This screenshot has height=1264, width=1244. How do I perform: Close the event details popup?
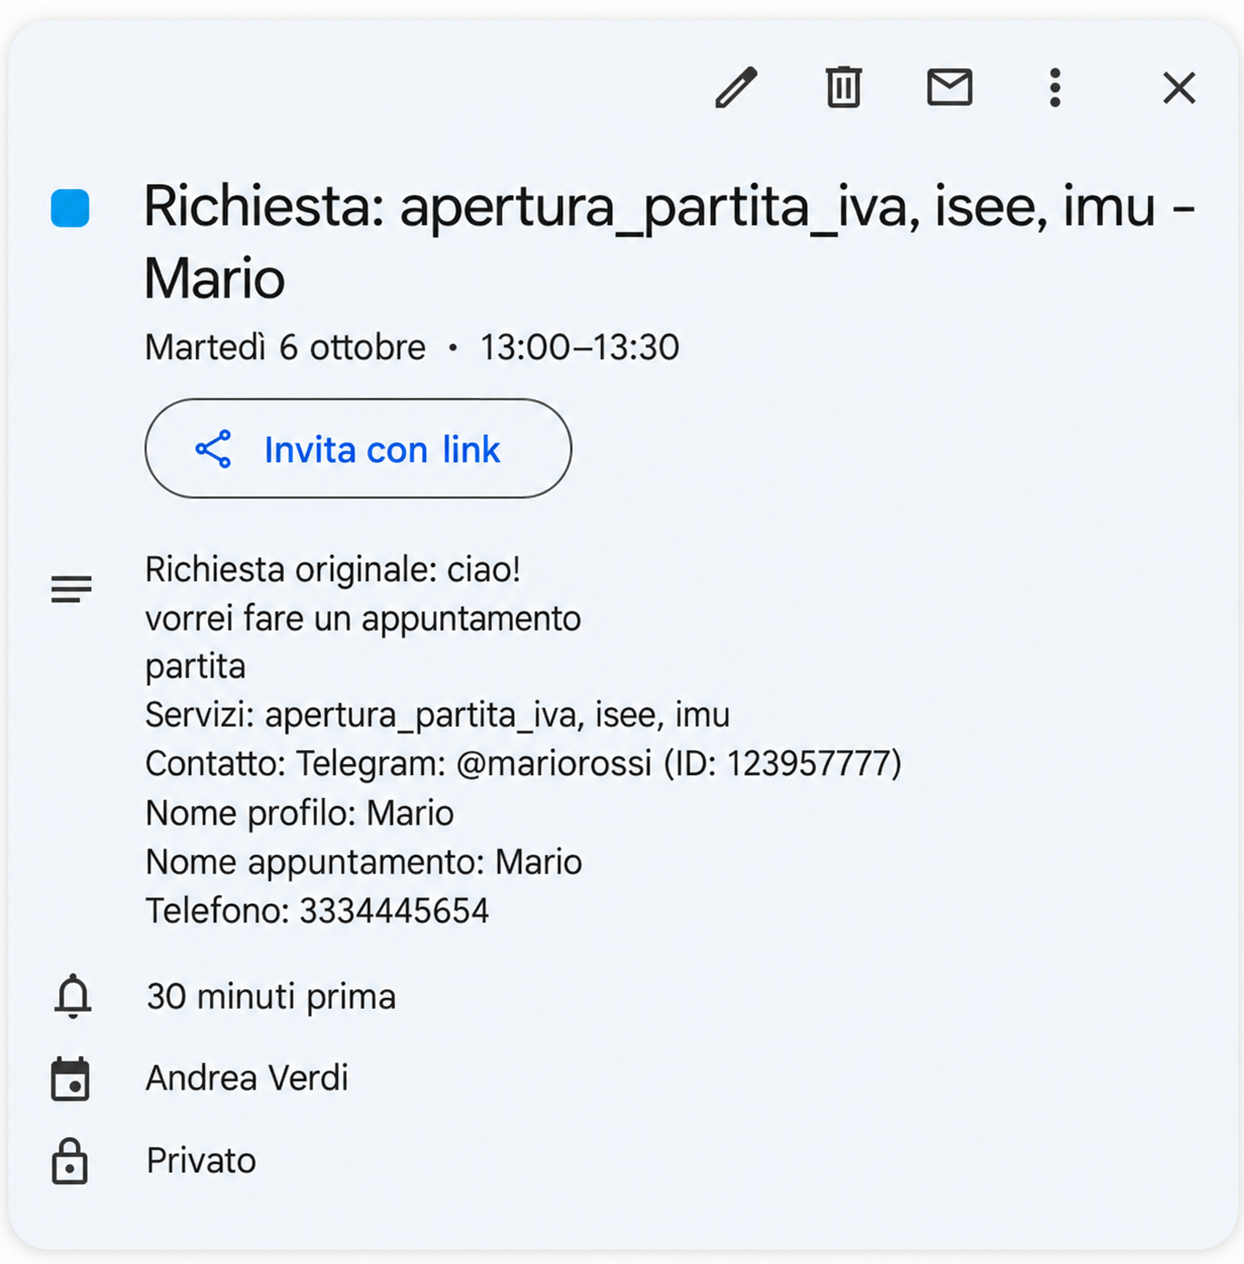click(x=1179, y=88)
